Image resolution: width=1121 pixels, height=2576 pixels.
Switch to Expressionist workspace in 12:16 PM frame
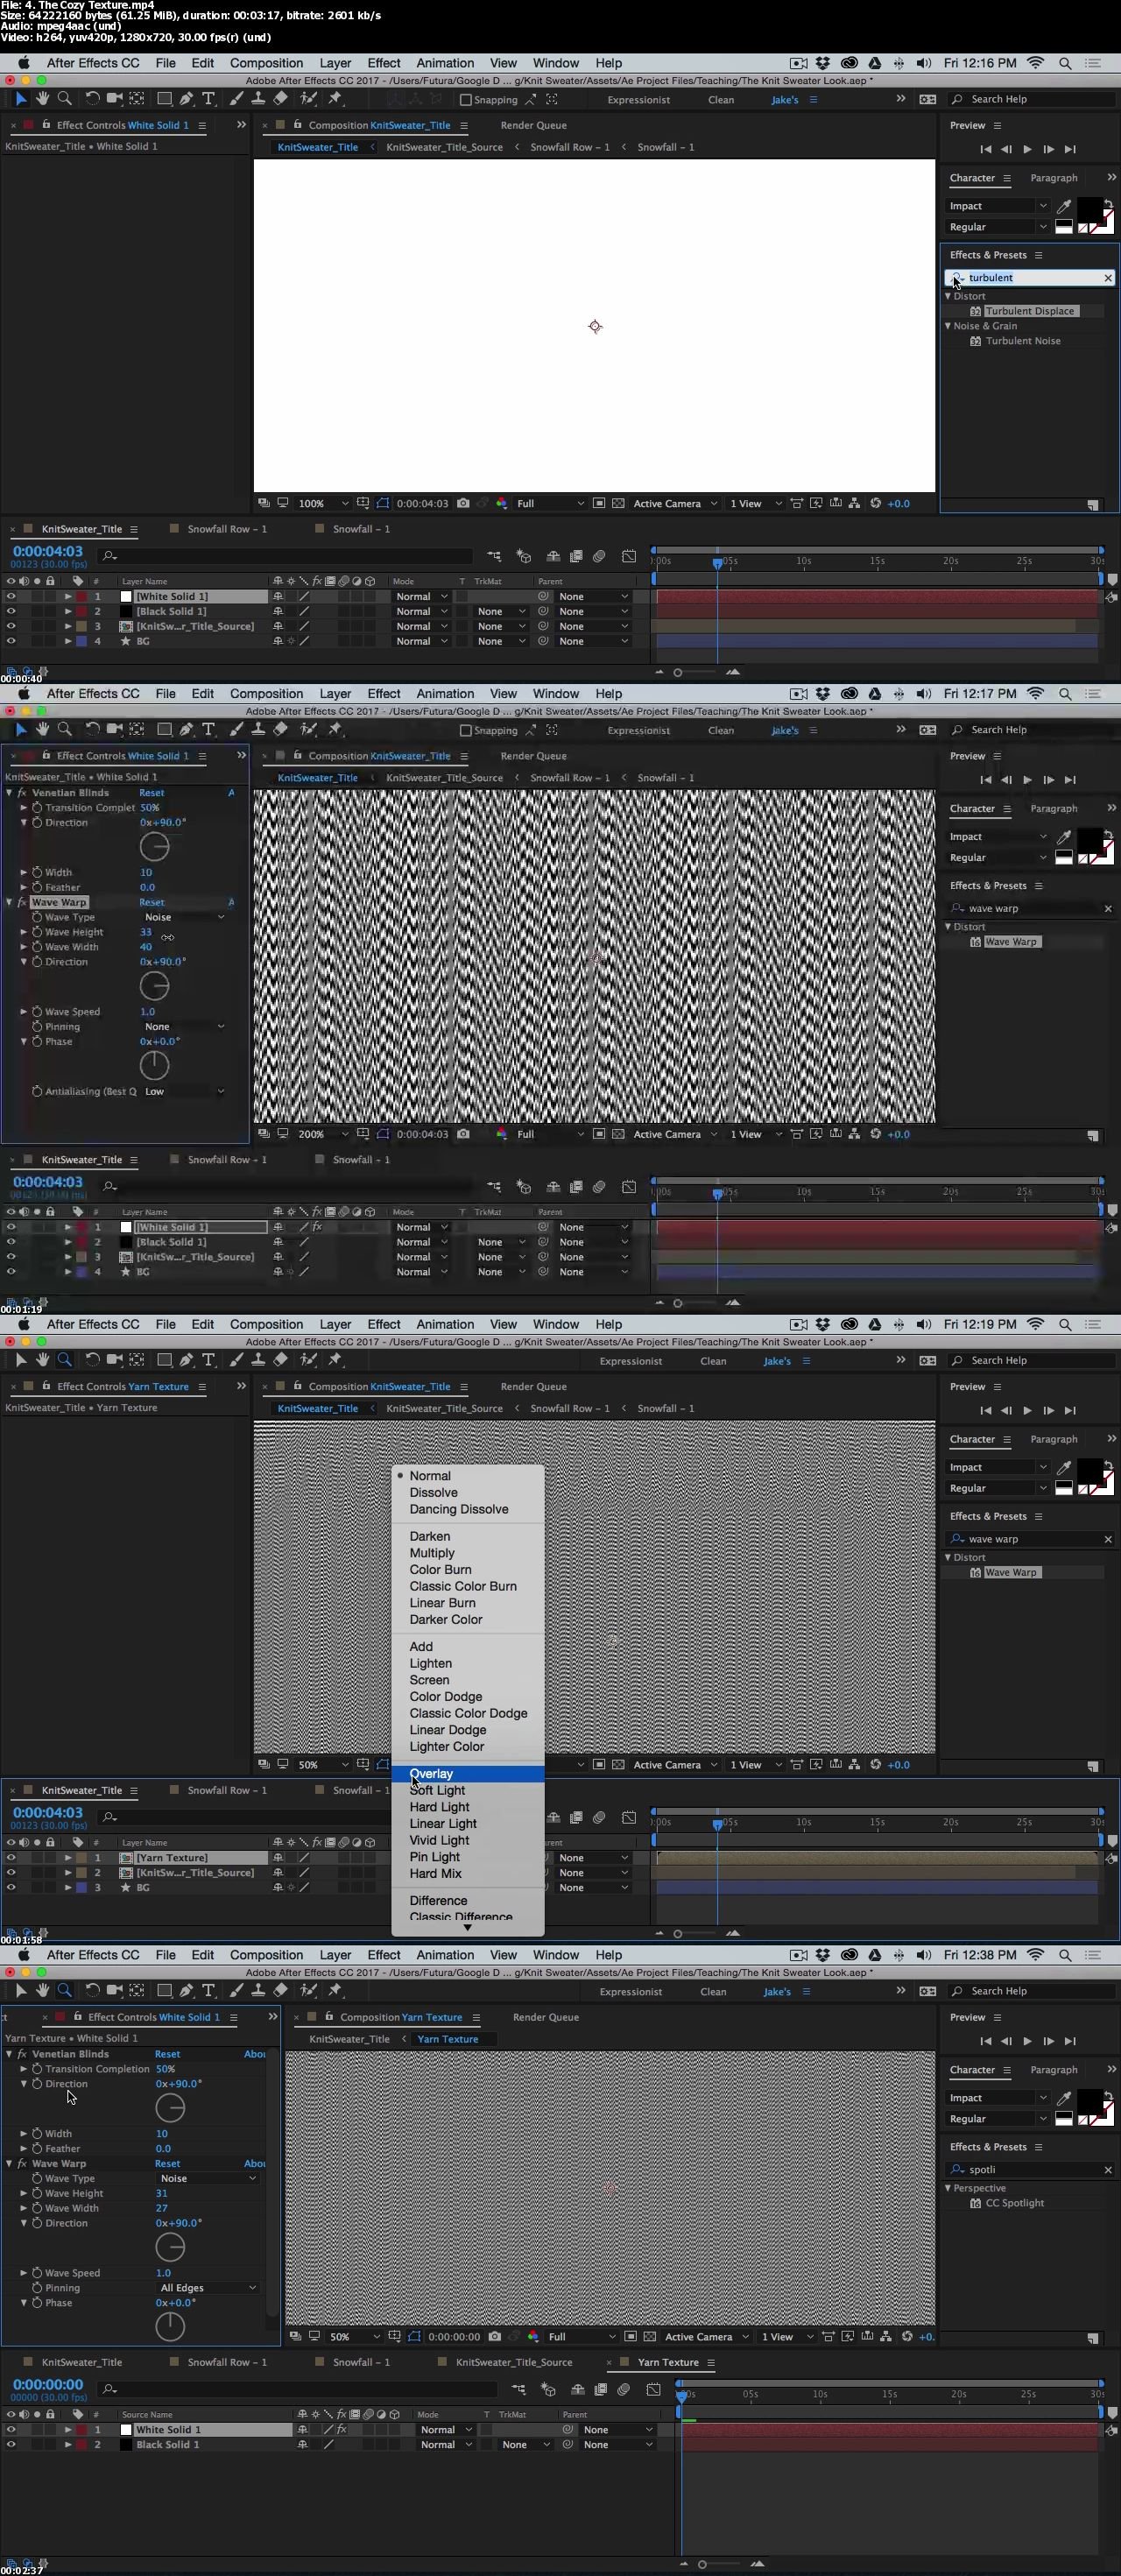click(638, 100)
